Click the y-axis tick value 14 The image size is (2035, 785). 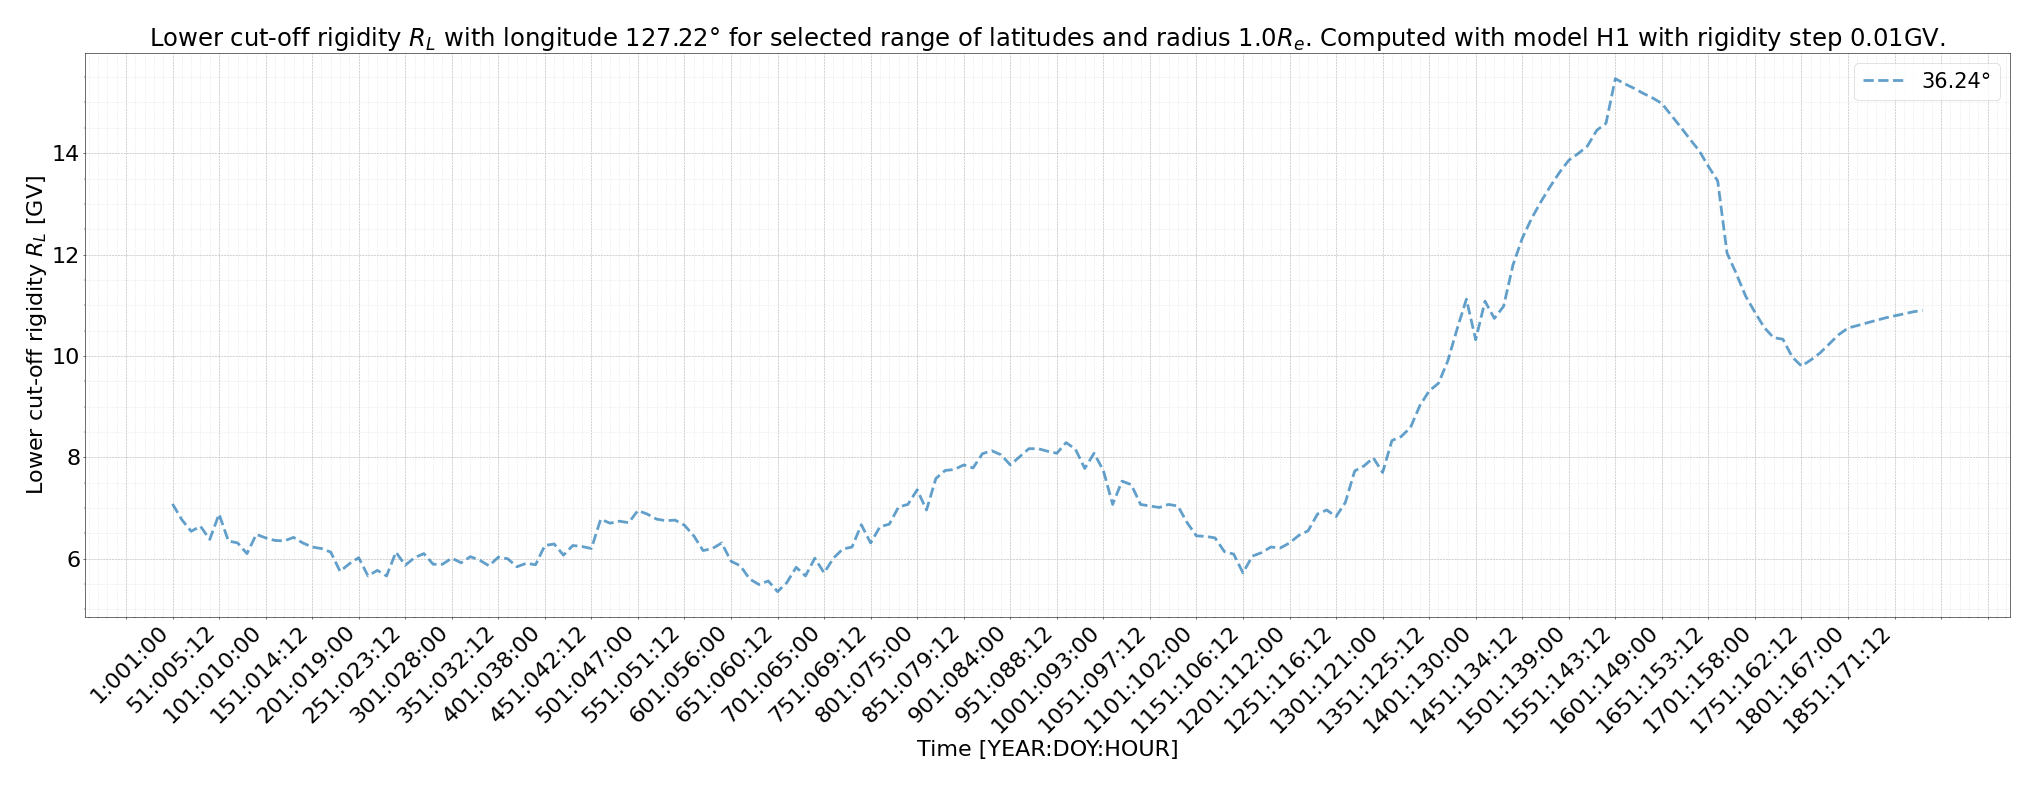[66, 154]
